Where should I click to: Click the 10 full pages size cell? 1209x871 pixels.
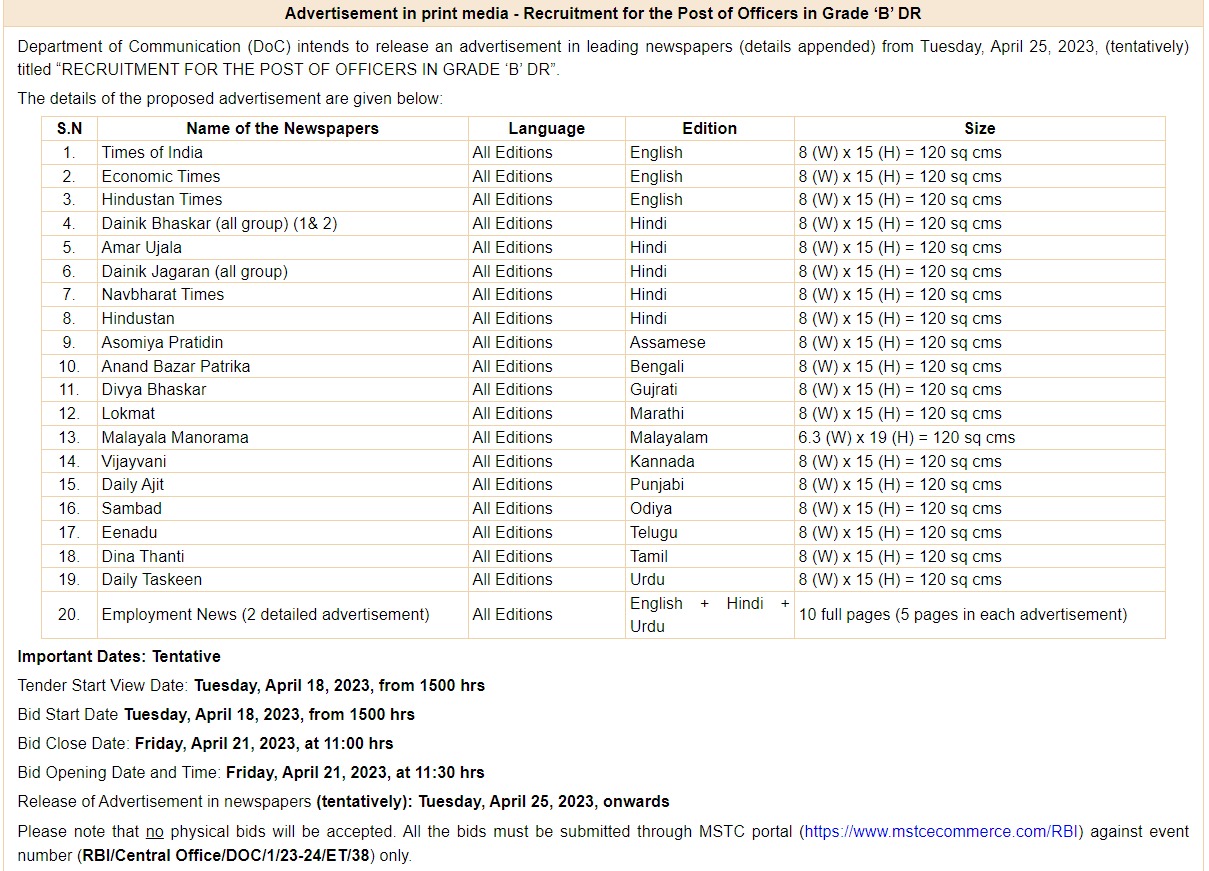961,614
